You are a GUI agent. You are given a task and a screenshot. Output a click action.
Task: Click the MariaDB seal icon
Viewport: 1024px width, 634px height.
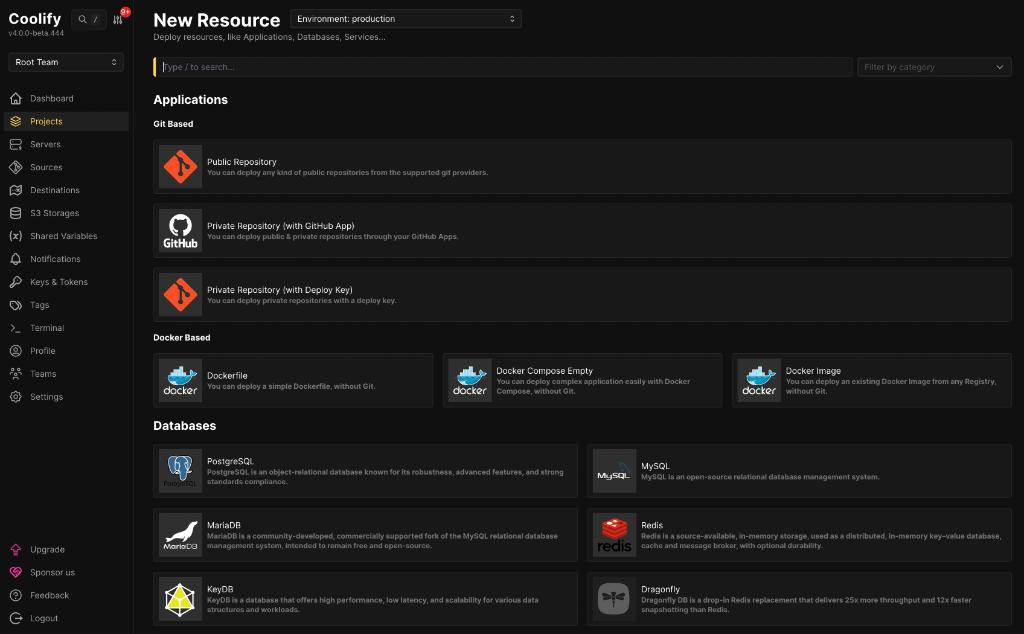coord(180,535)
